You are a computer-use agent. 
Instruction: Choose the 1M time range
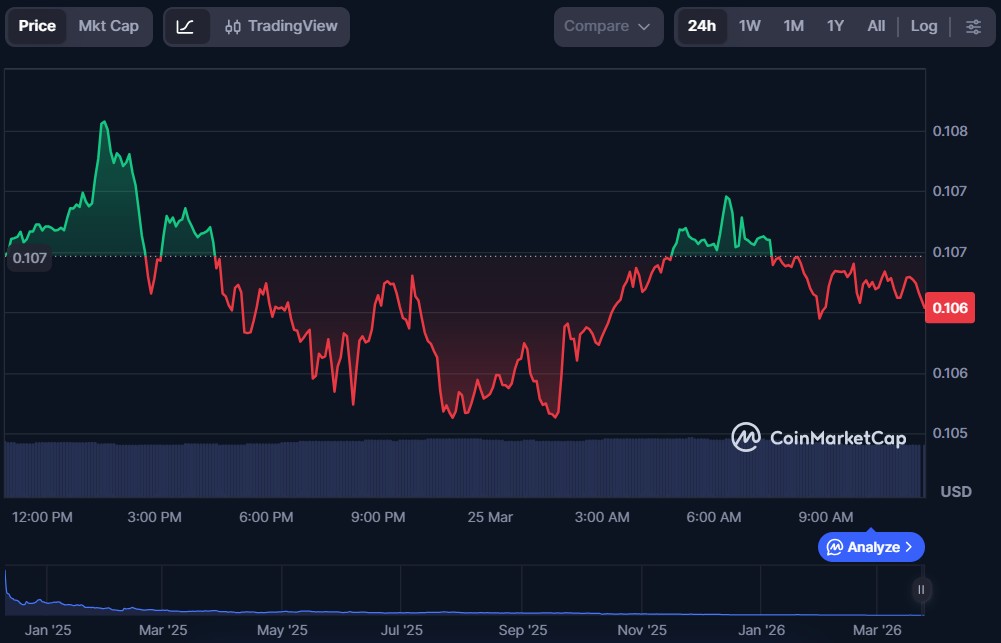tap(793, 26)
